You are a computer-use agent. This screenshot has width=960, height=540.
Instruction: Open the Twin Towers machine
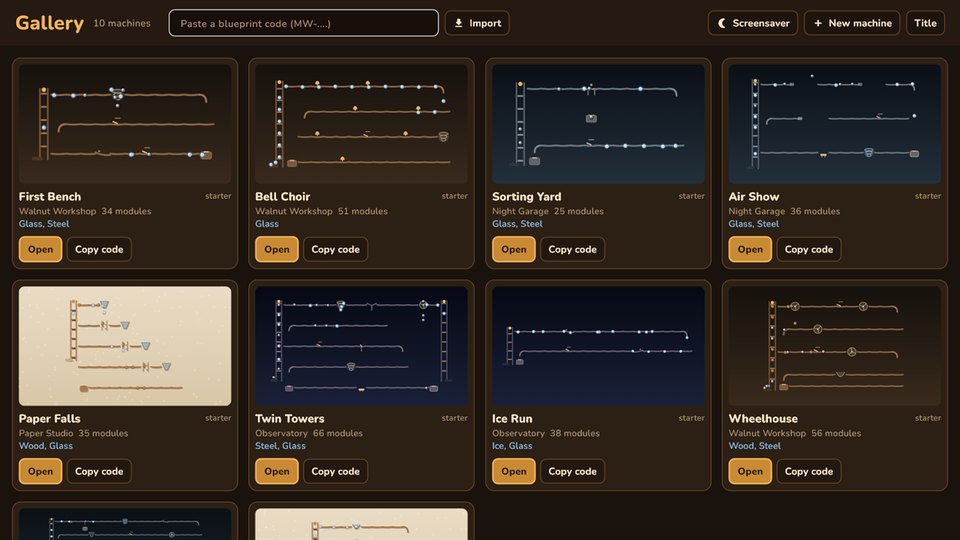click(x=277, y=471)
